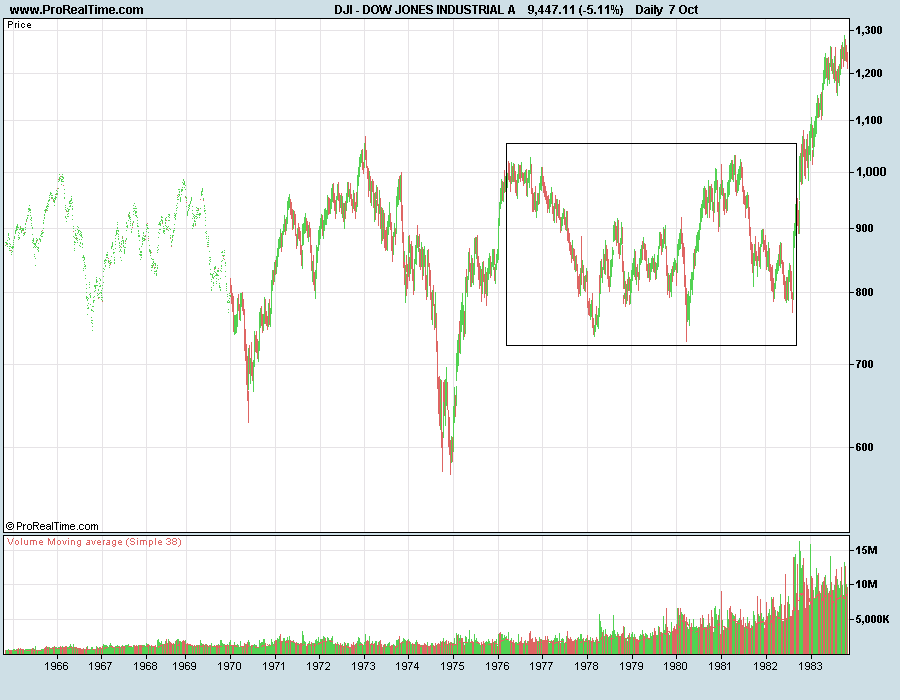The width and height of the screenshot is (900, 700).
Task: Click the 1966 year label
Action: coord(56,666)
